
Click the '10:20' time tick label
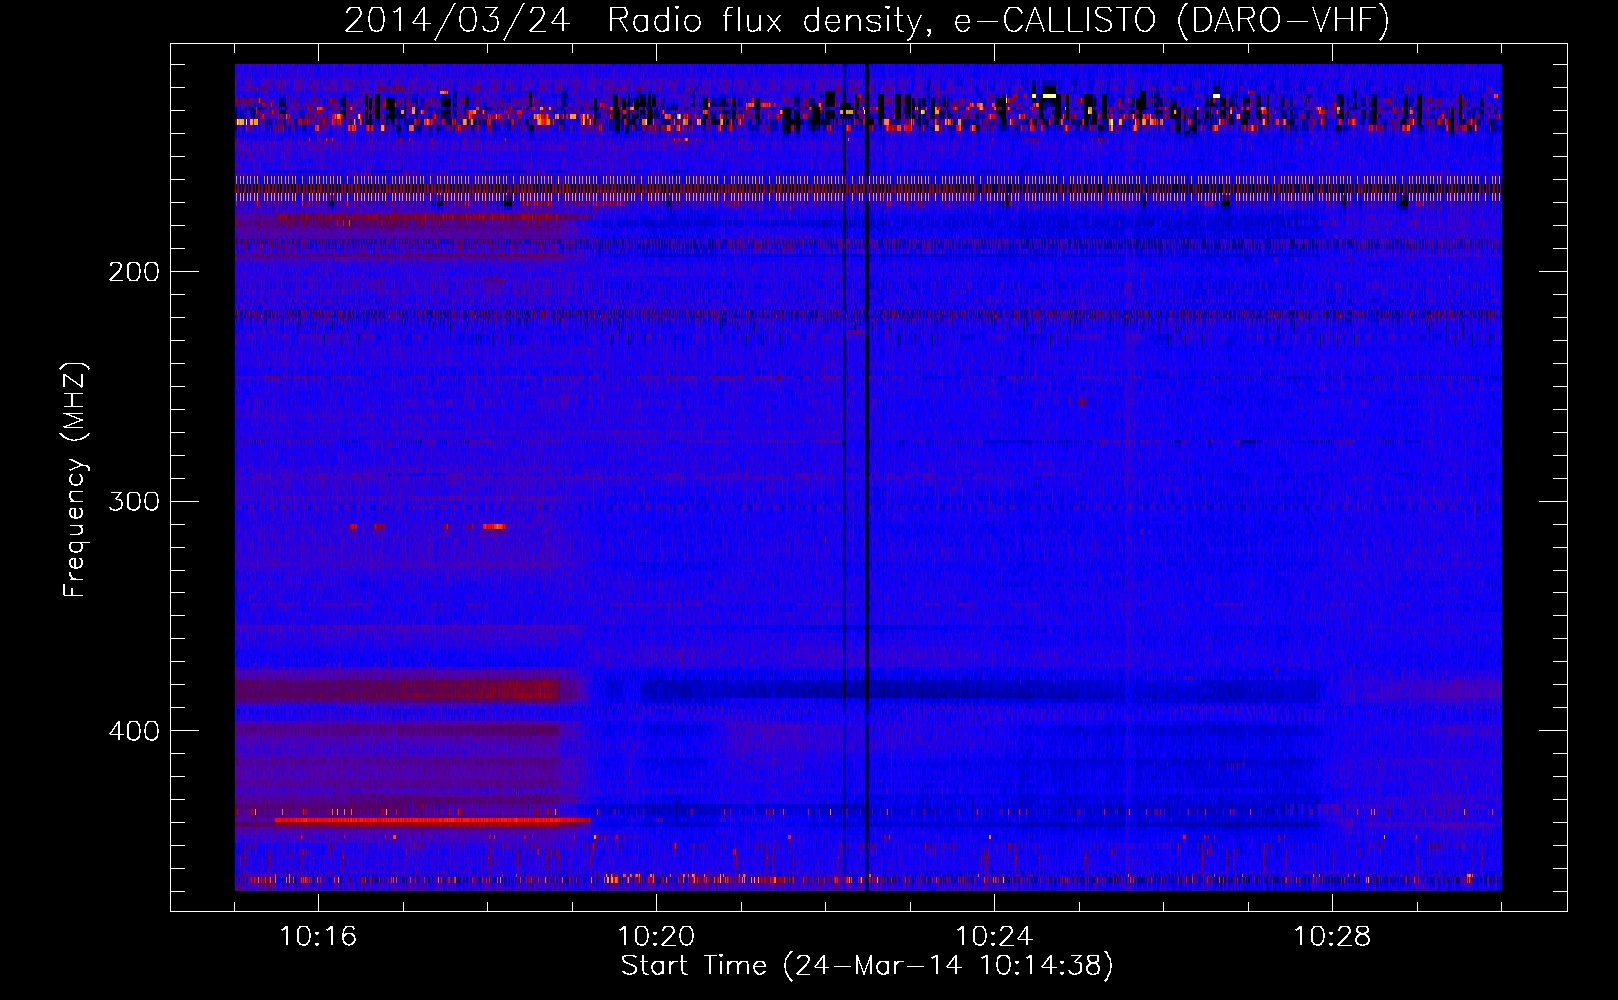(x=656, y=937)
